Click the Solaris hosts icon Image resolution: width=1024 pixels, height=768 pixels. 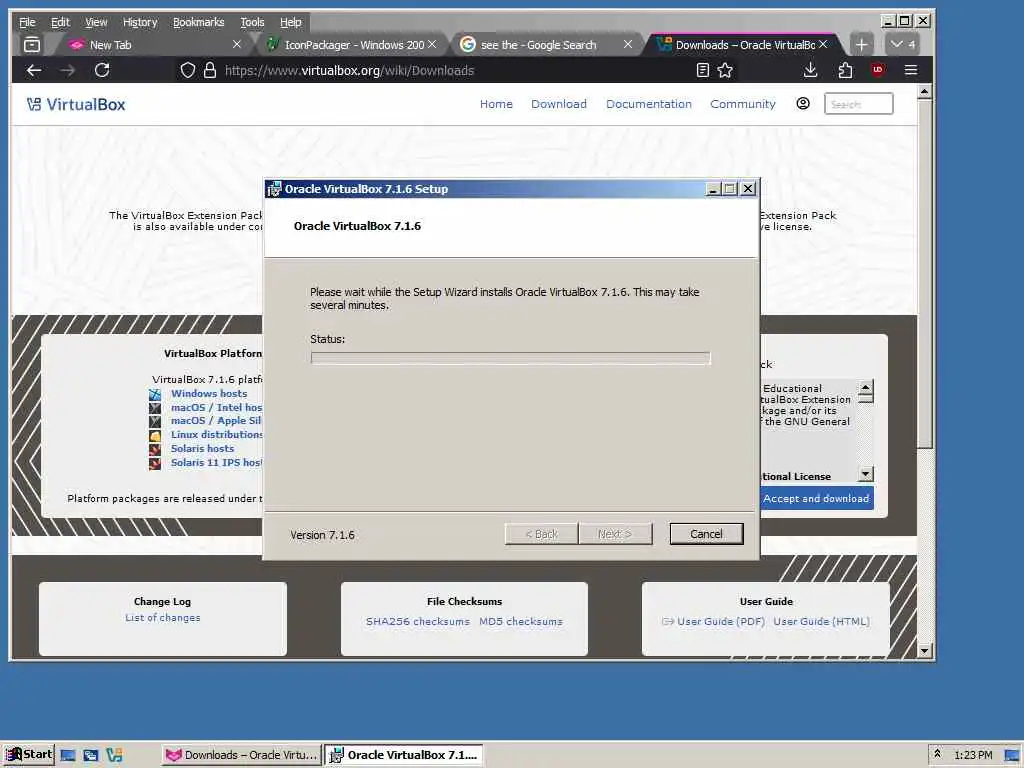(x=155, y=449)
